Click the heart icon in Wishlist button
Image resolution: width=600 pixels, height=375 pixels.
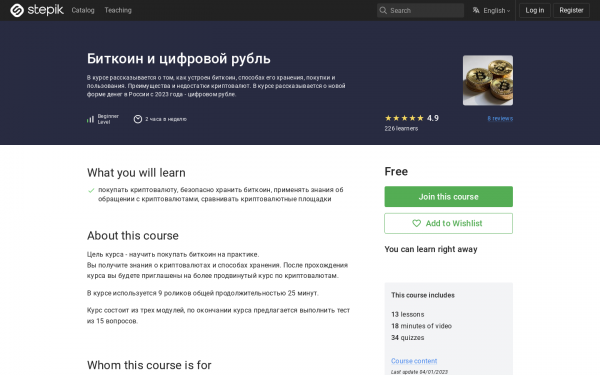416,223
